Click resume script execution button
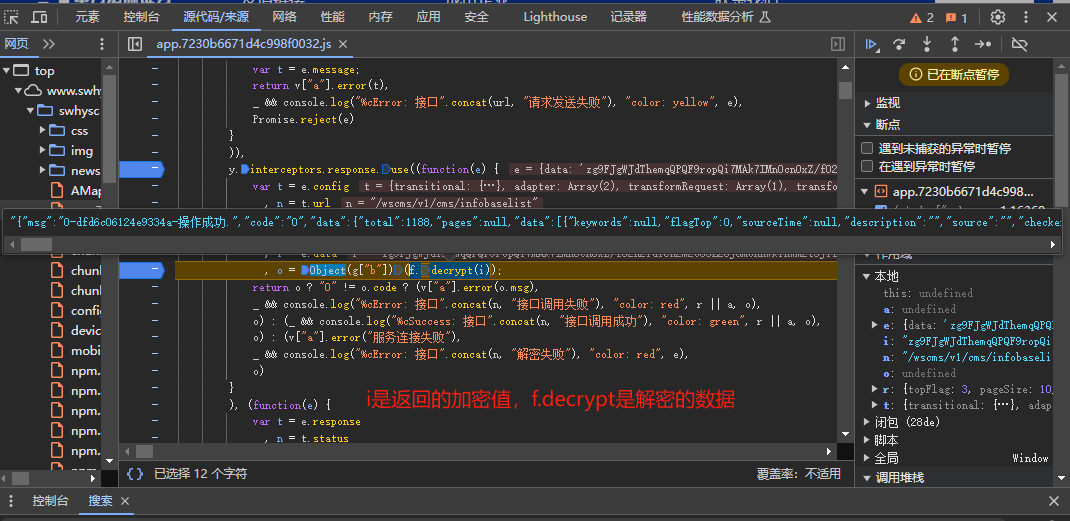The height and width of the screenshot is (521, 1070). click(871, 44)
